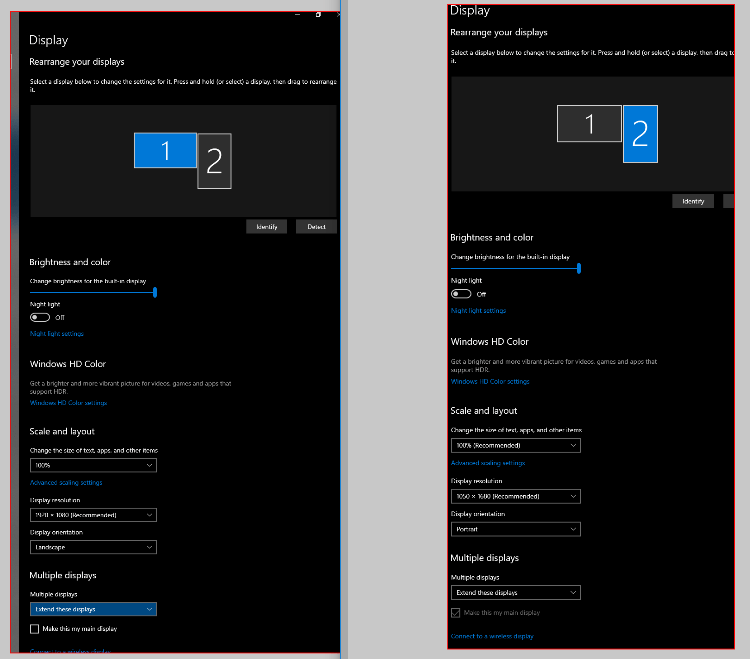Click Make this my main display checkbox in right window
The height and width of the screenshot is (659, 750).
pos(455,613)
